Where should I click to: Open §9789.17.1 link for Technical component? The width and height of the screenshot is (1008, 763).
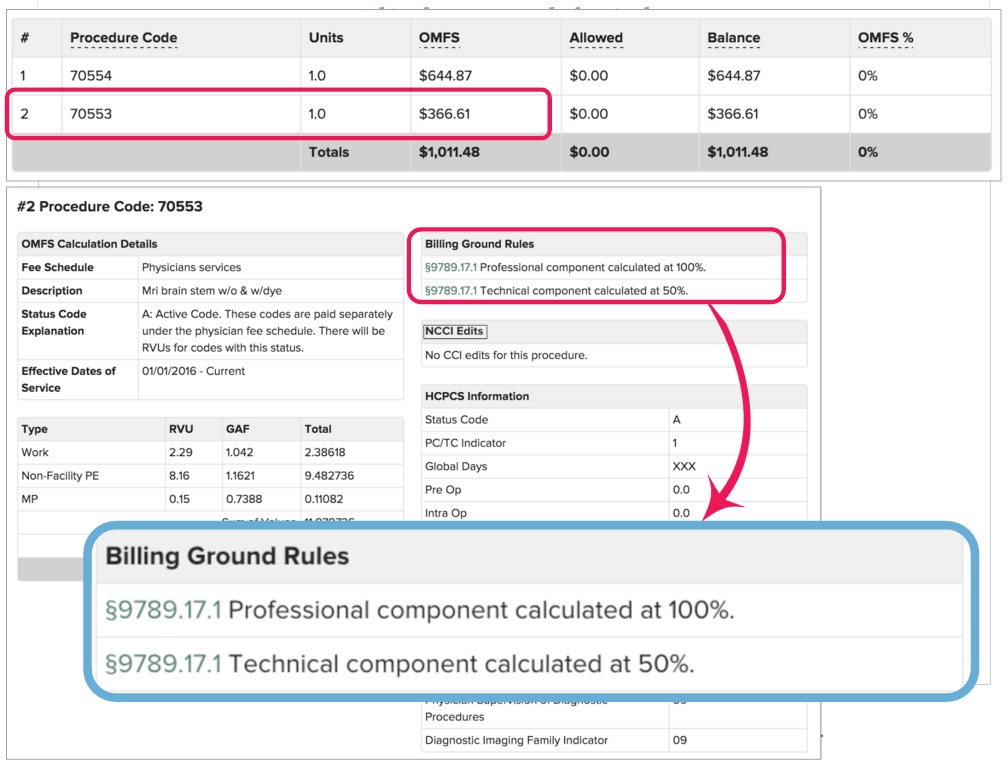point(451,291)
